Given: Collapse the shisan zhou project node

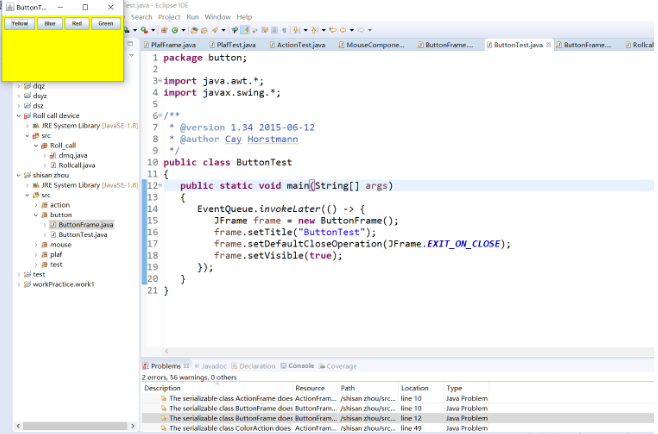Looking at the screenshot, I should pyautogui.click(x=18, y=175).
